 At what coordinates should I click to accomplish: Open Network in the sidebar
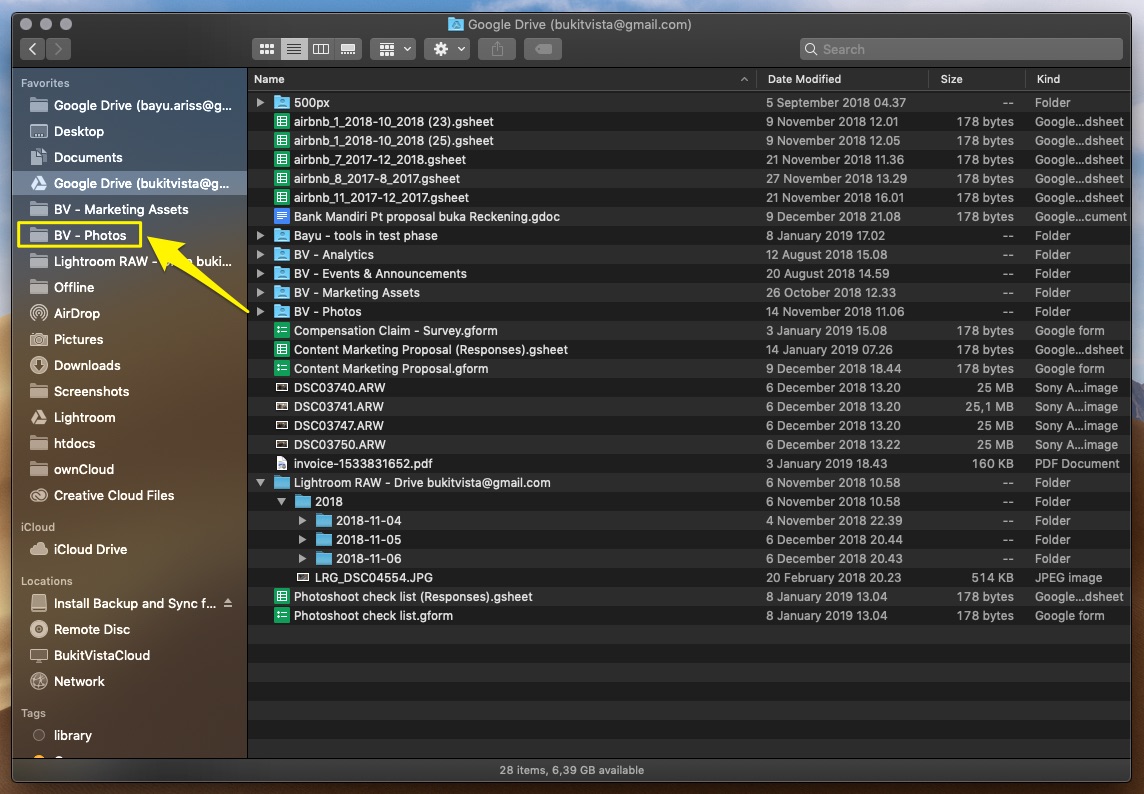(x=130, y=682)
